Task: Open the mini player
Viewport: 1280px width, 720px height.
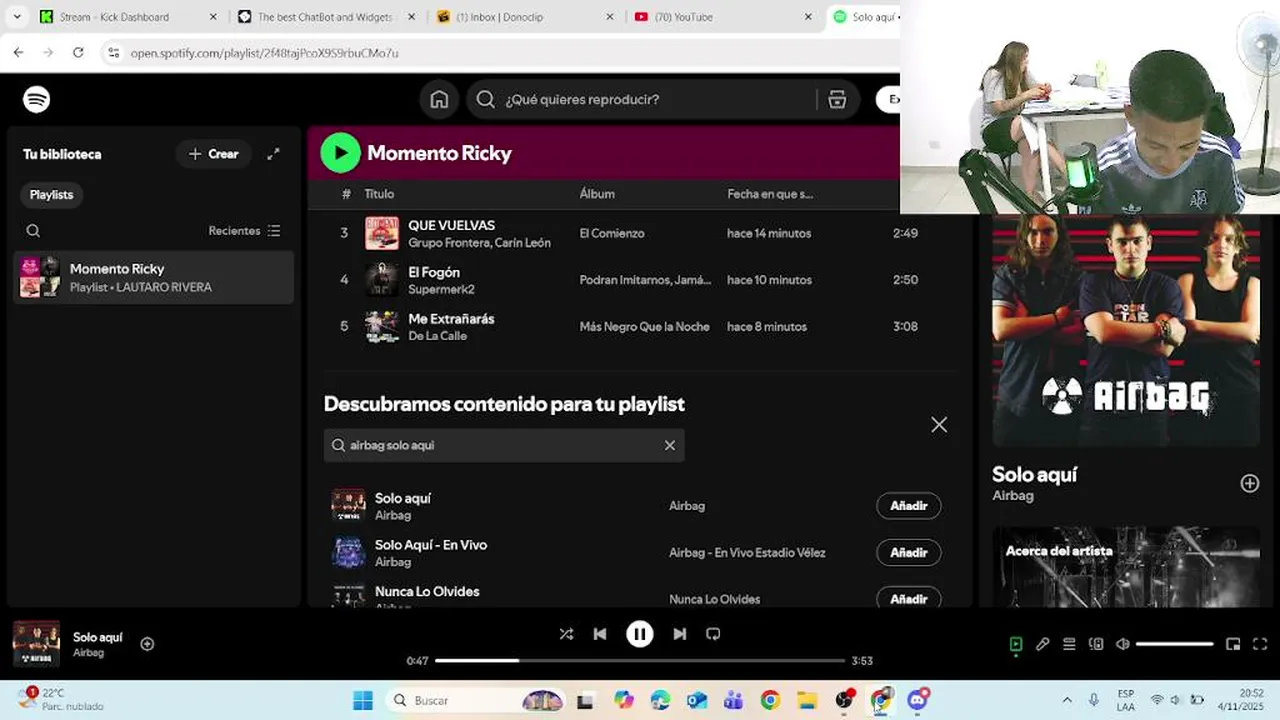Action: coord(1233,644)
